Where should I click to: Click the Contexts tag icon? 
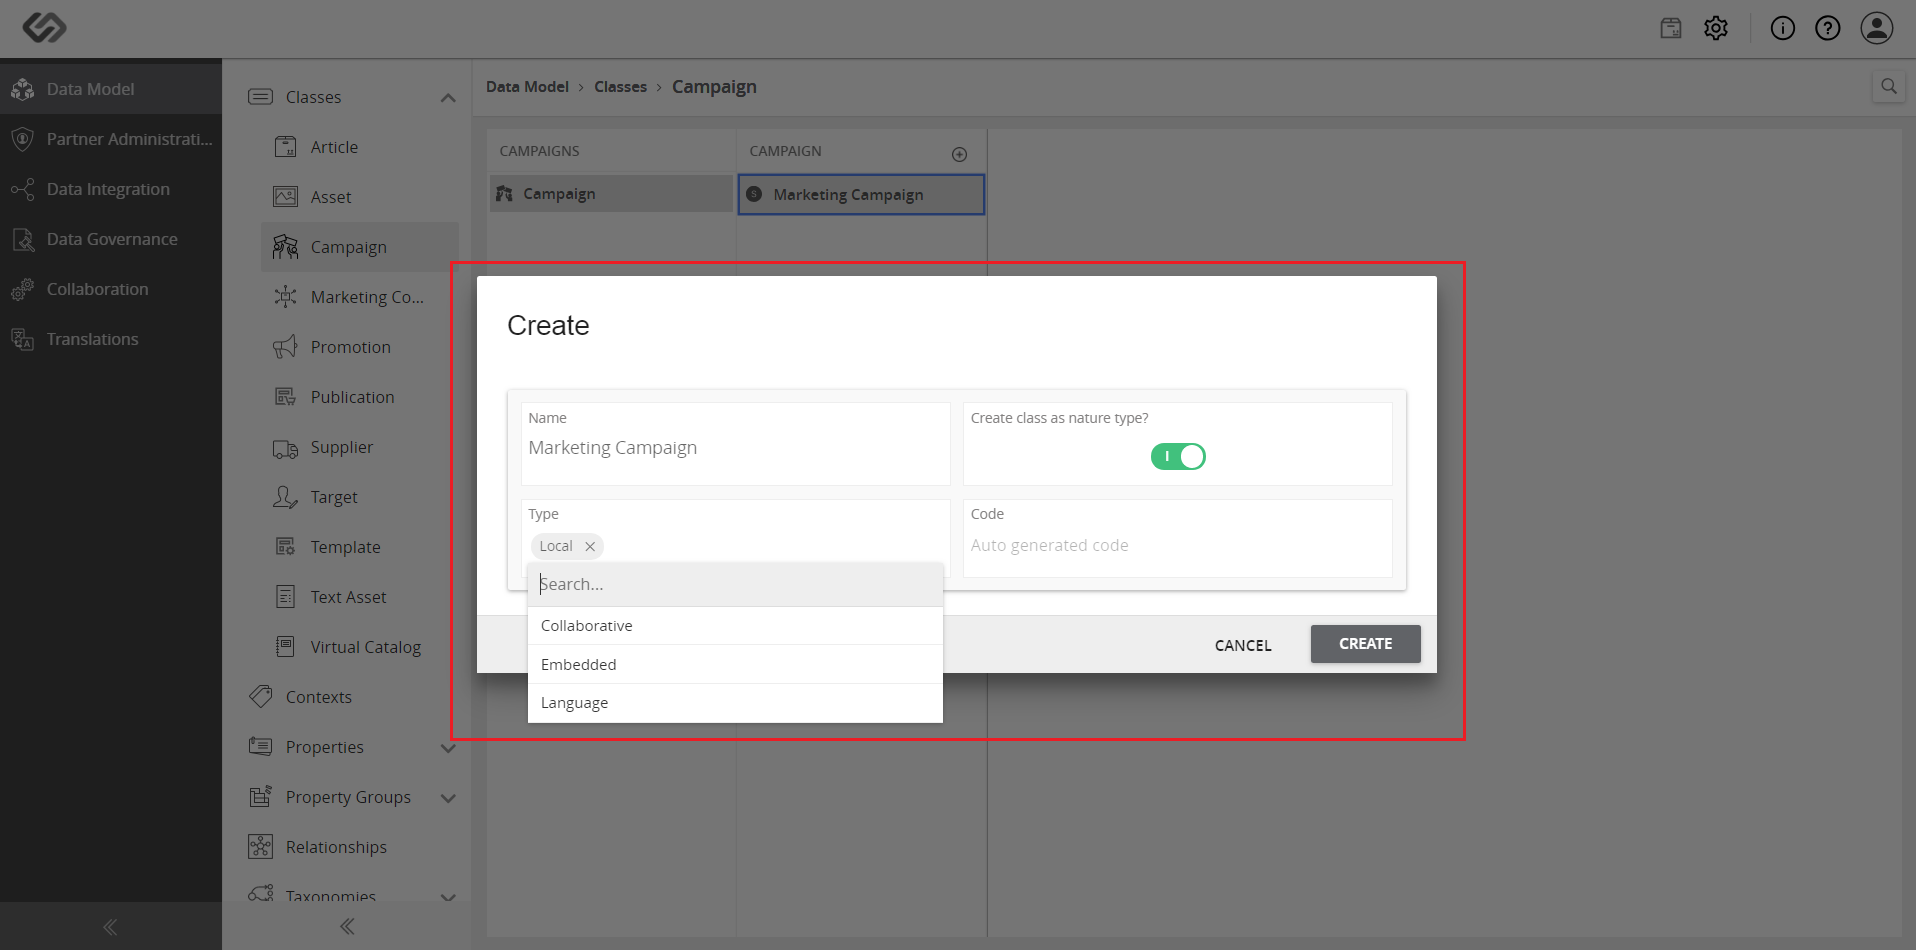pos(261,697)
